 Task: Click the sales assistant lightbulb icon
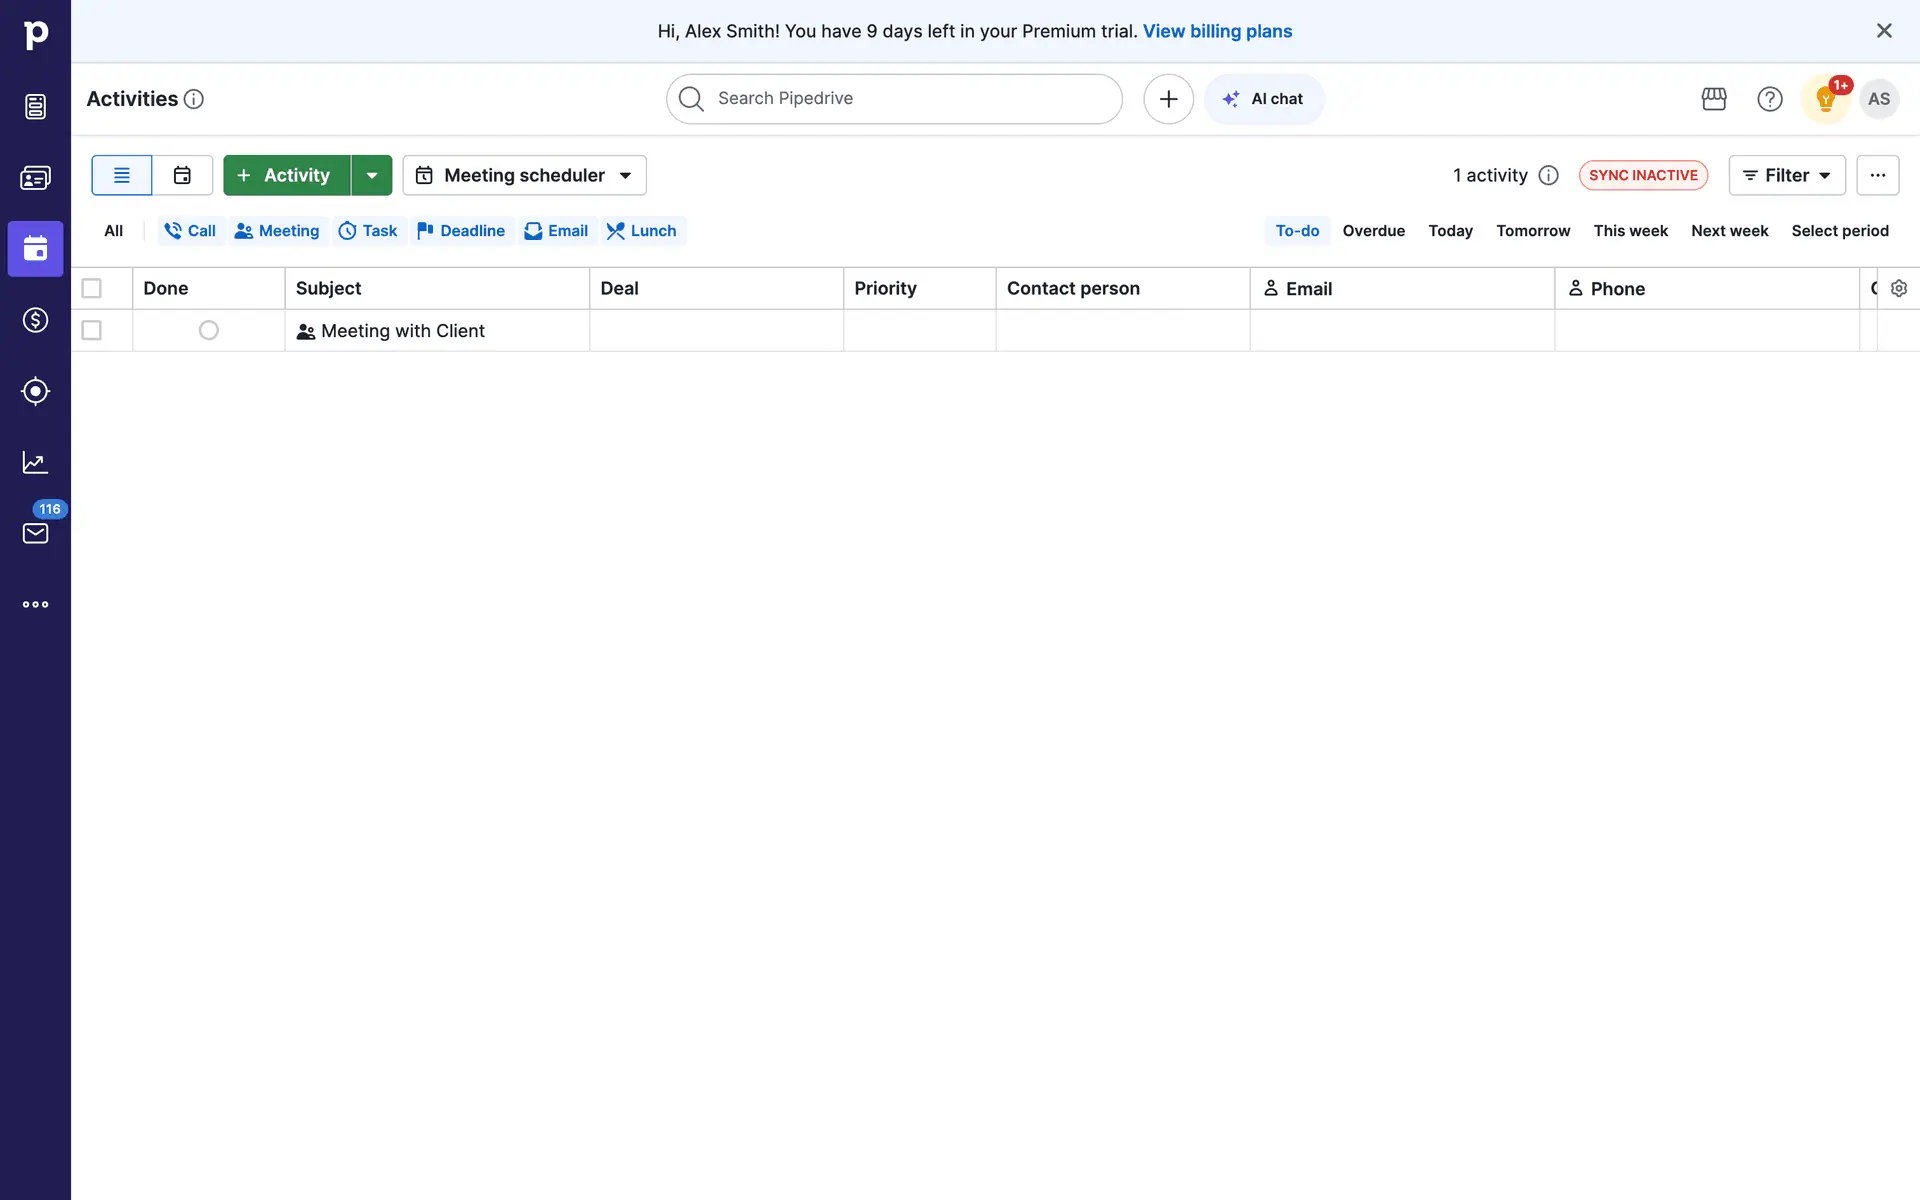(x=1825, y=99)
